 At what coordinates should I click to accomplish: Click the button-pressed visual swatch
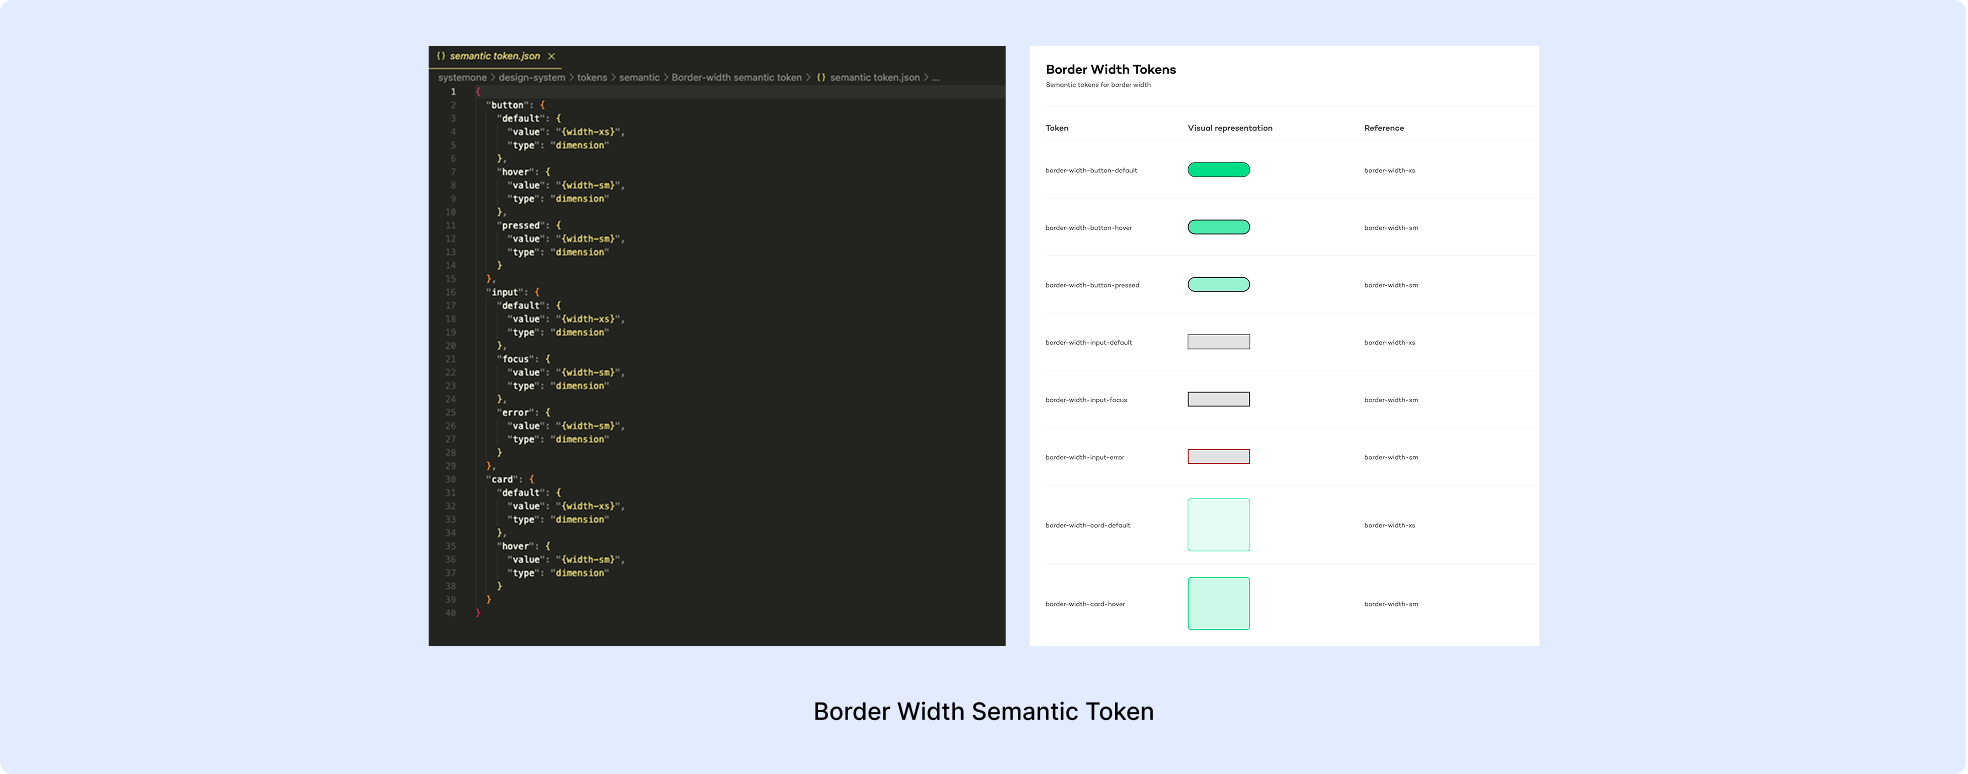[x=1218, y=285]
